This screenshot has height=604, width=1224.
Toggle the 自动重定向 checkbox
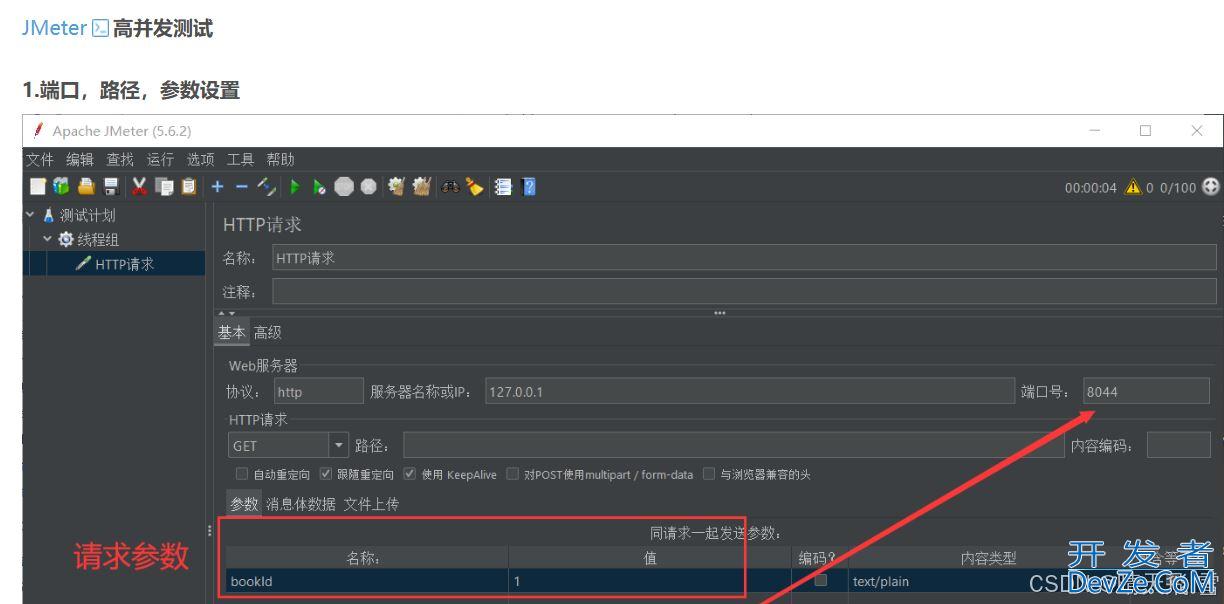click(241, 475)
